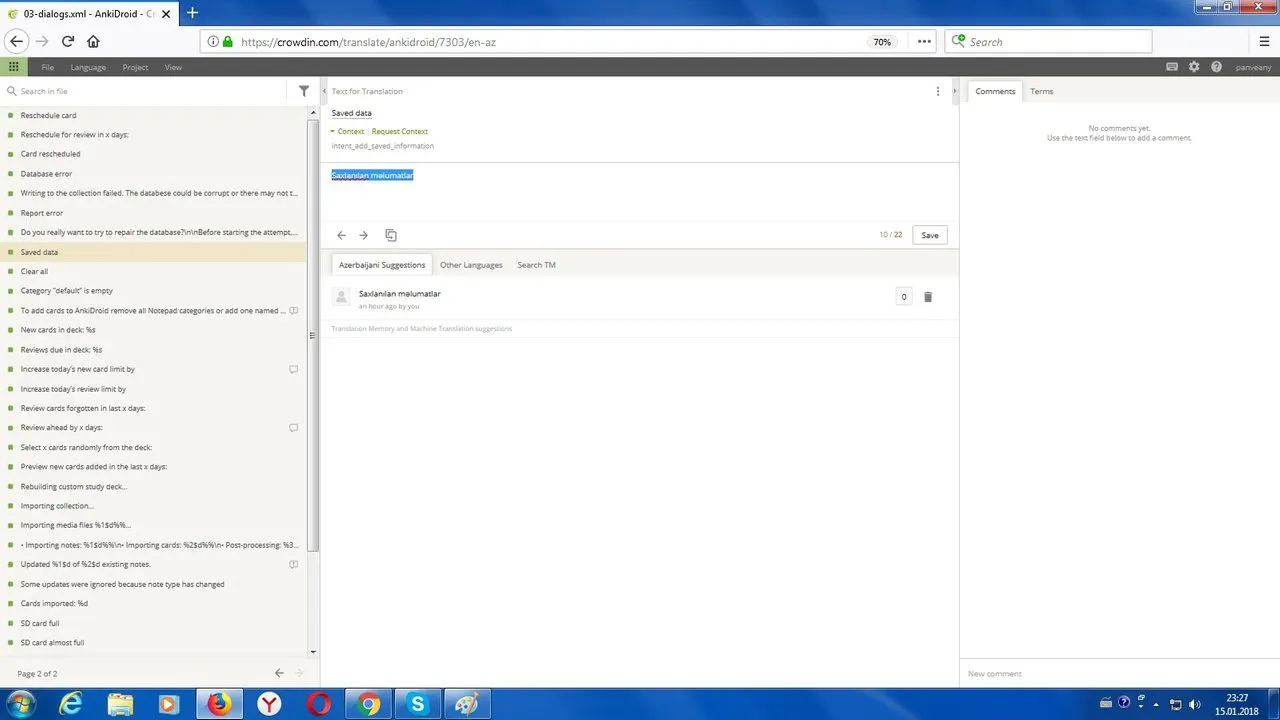Viewport: 1280px width, 720px height.
Task: Open the Windows Start button
Action: 20,704
